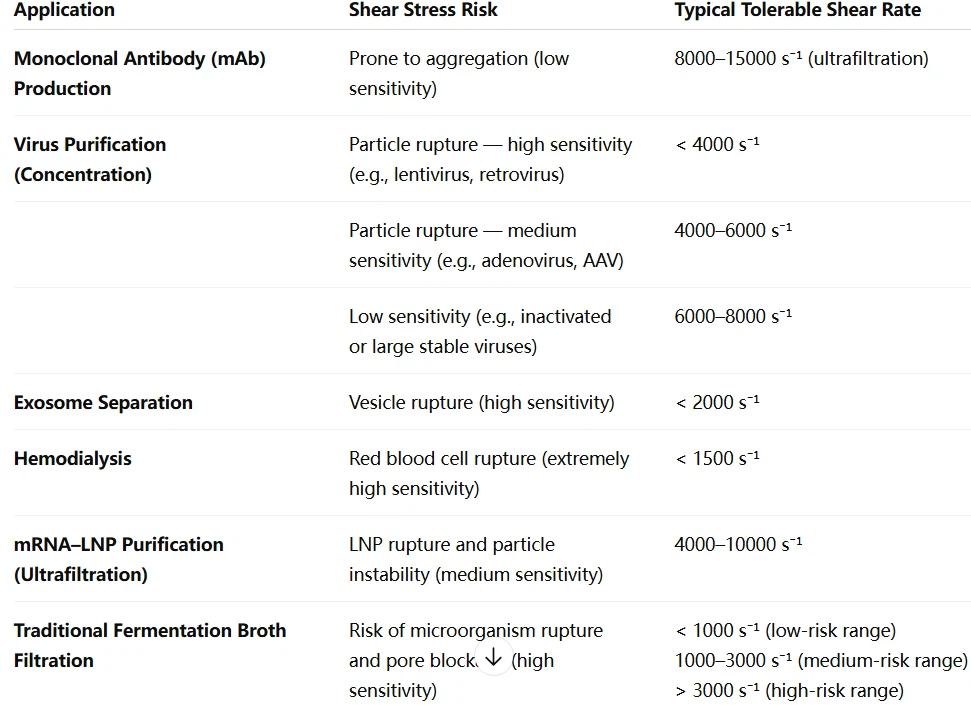The image size is (971, 705).
Task: Click the 1000–3000 s⁻¹ (medium-risk range) line
Action: pyautogui.click(x=821, y=660)
